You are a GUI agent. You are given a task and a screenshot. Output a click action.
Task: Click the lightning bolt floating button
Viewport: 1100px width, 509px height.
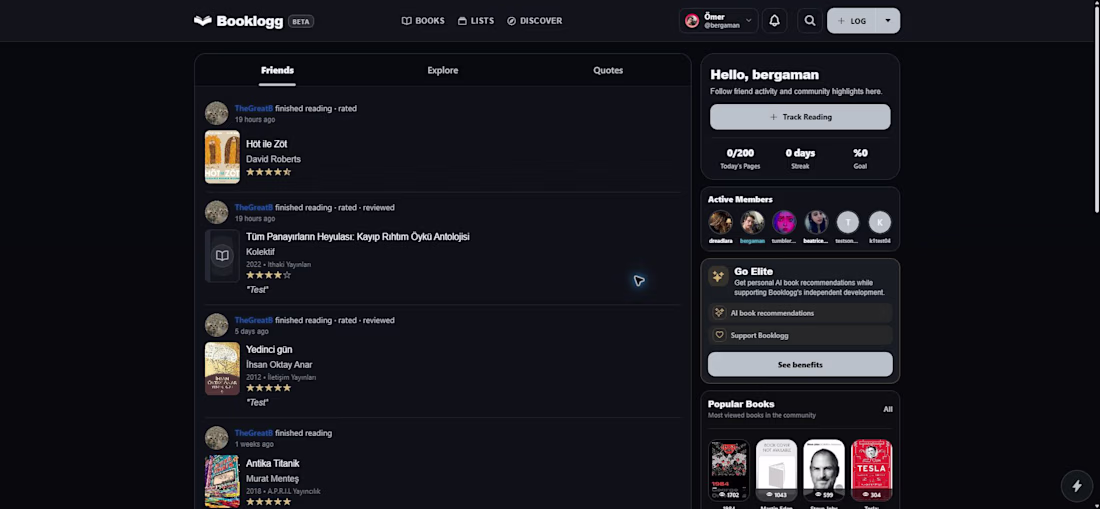1076,486
